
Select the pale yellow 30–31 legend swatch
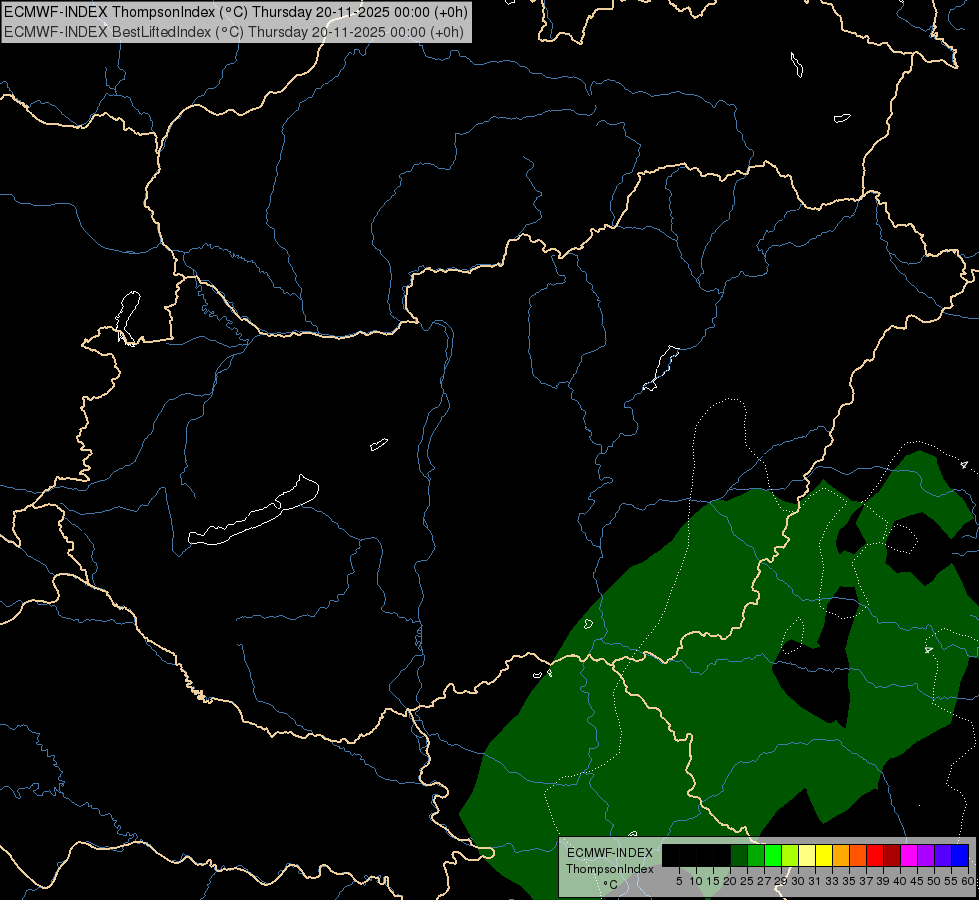807,855
